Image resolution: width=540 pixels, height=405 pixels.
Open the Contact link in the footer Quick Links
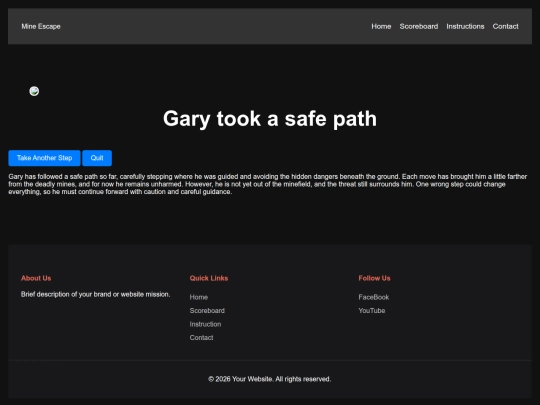point(201,338)
